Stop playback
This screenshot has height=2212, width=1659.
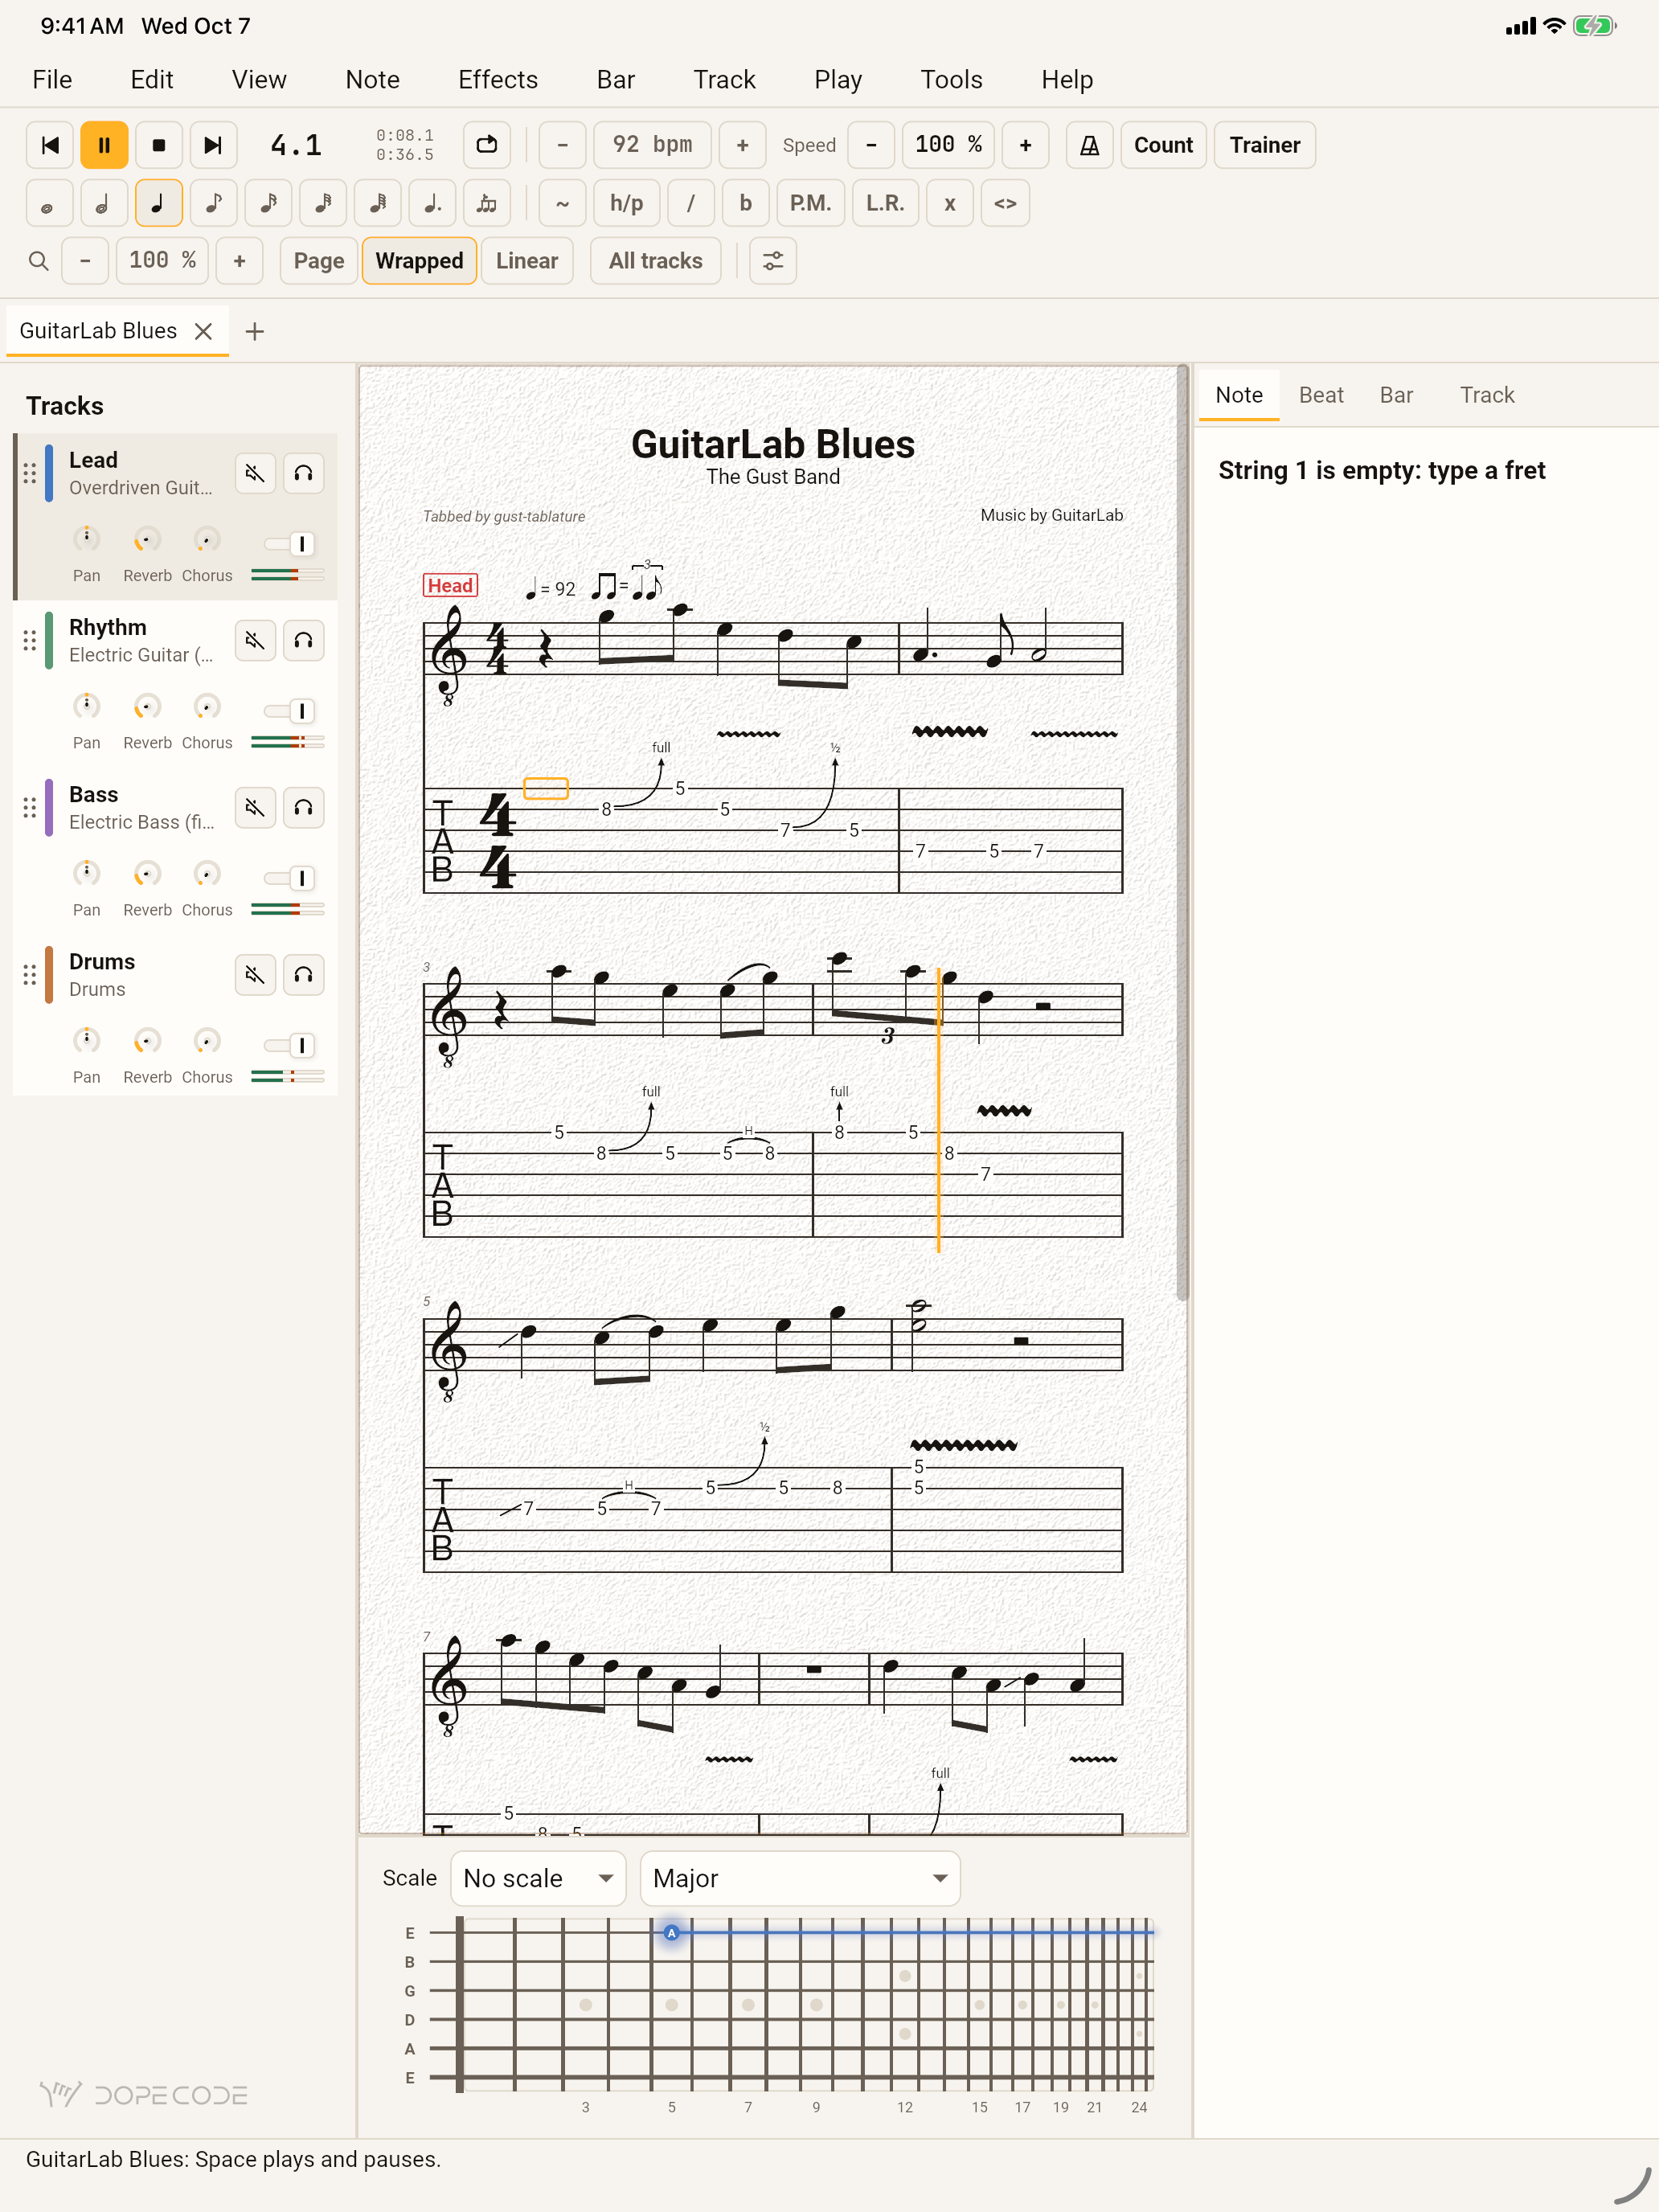click(158, 145)
